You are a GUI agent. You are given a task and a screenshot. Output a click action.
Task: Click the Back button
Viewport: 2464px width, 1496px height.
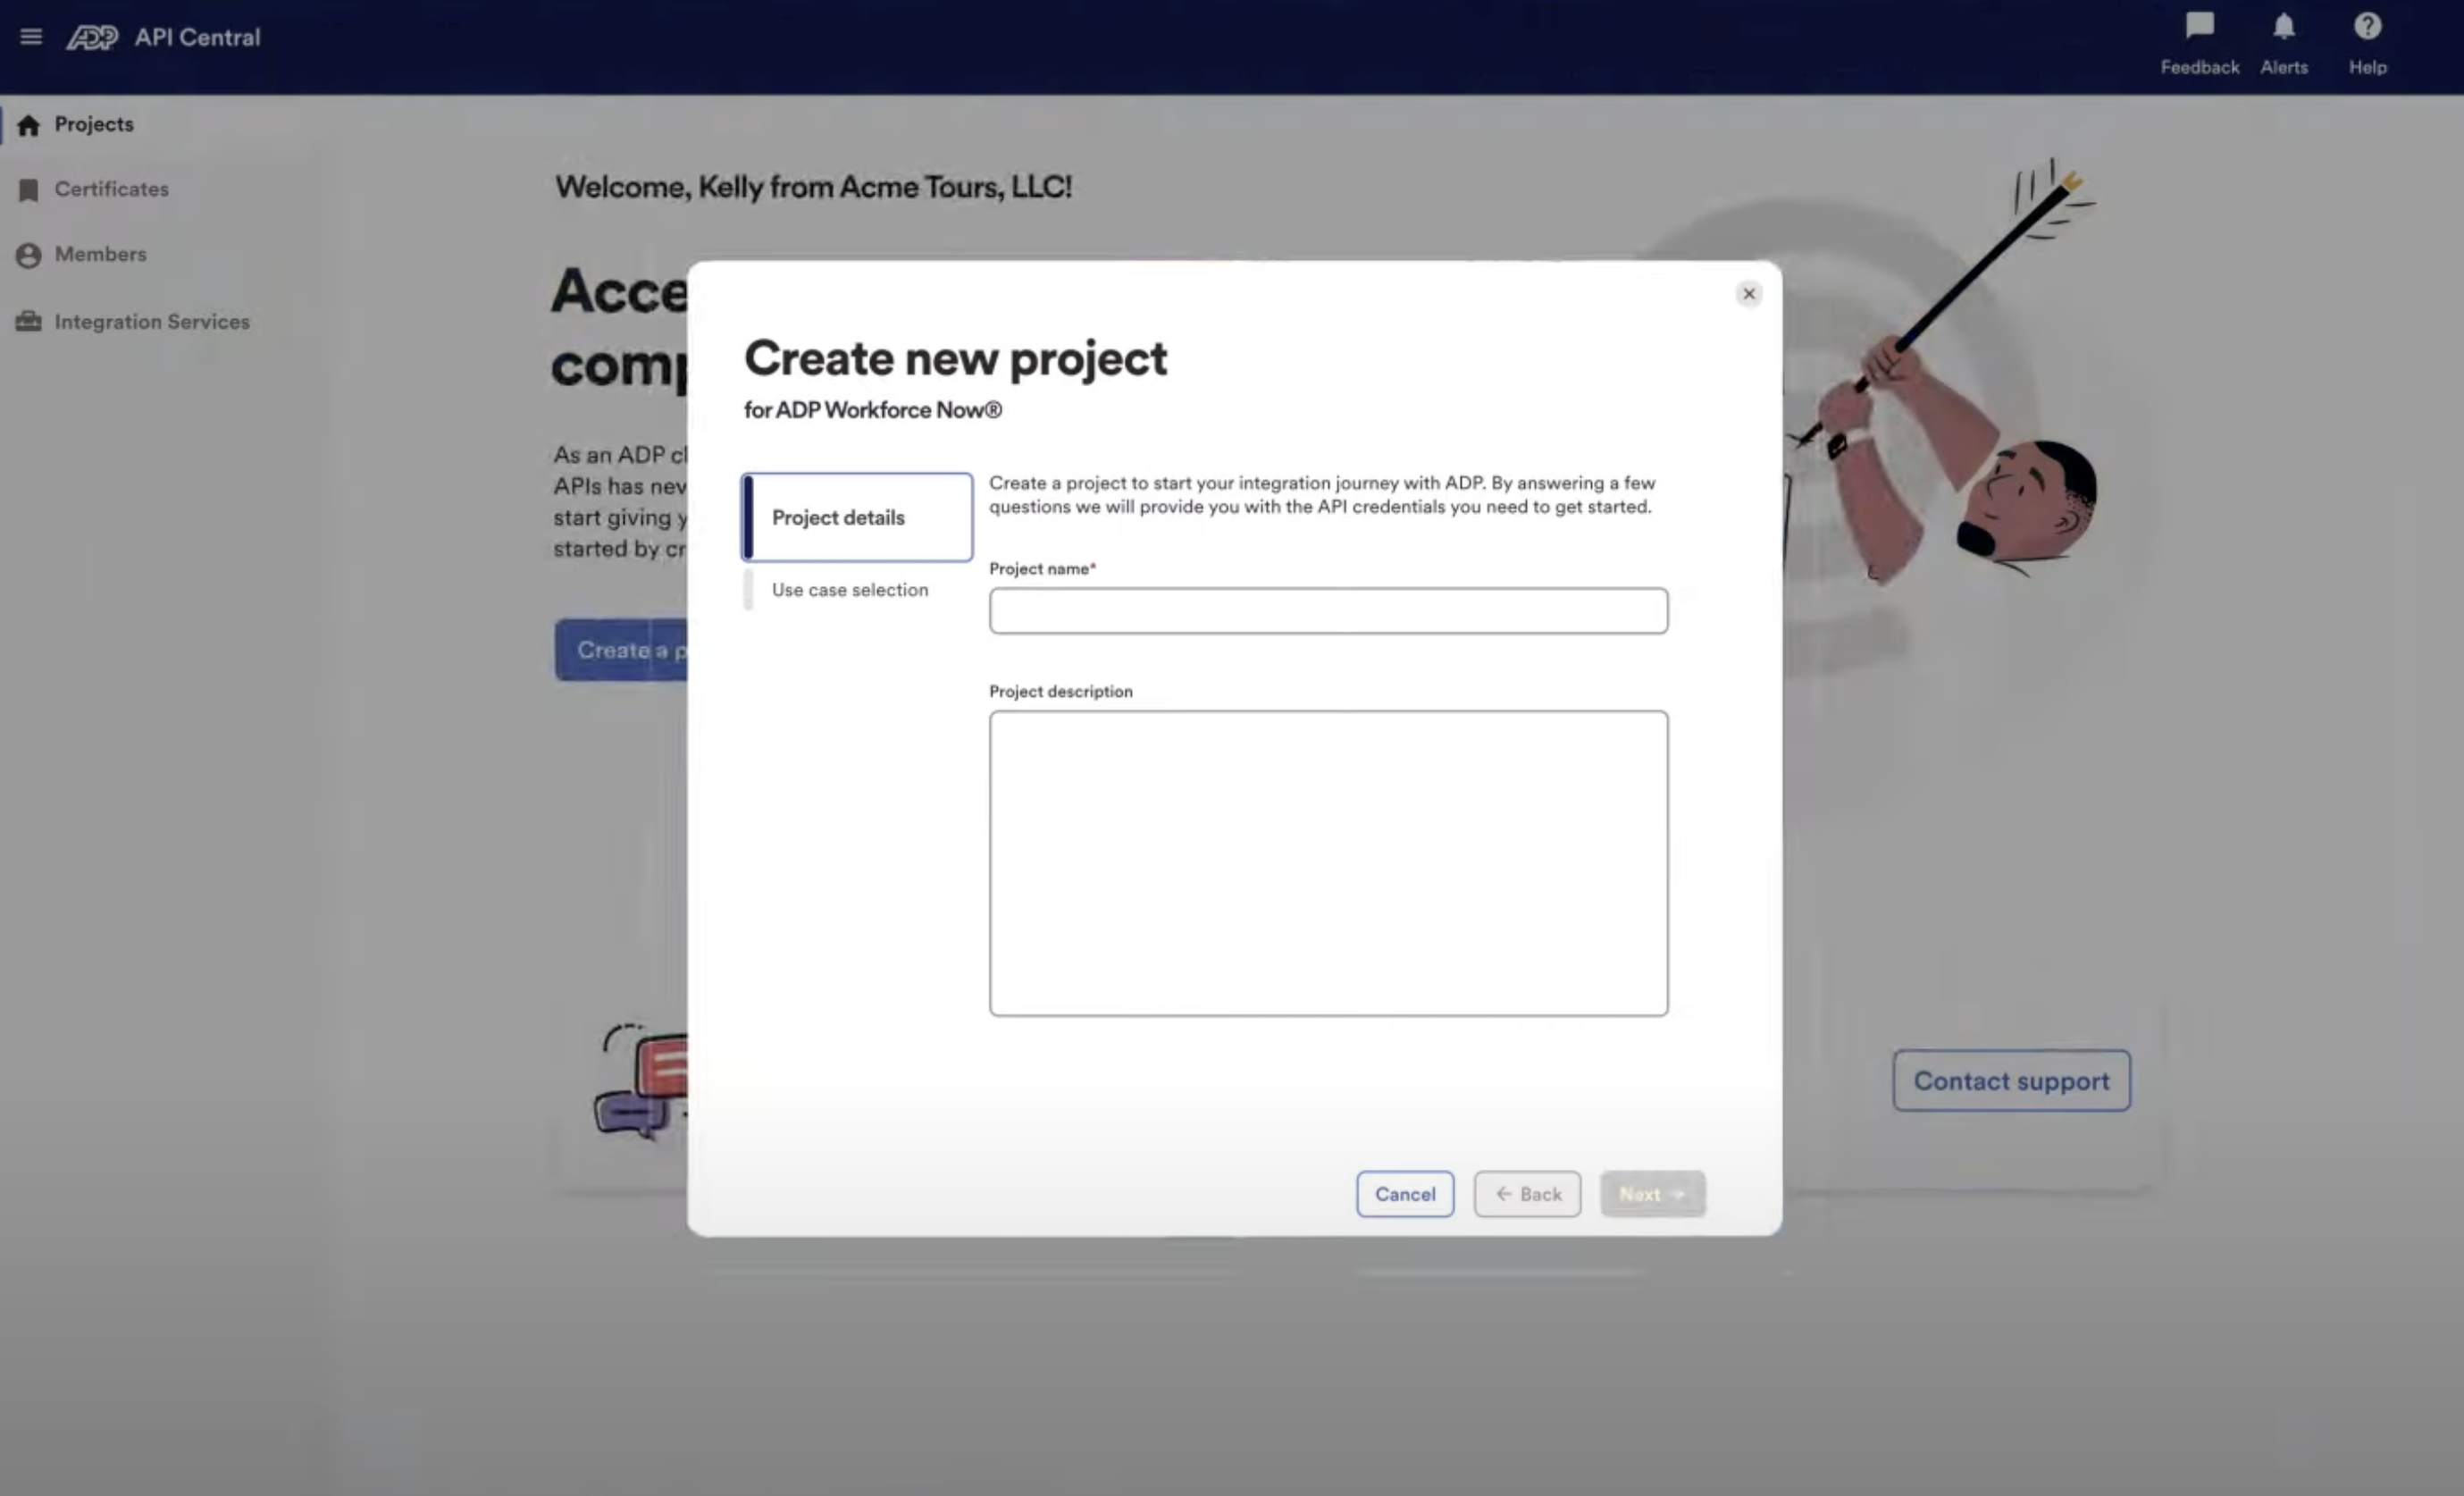tap(1527, 1194)
